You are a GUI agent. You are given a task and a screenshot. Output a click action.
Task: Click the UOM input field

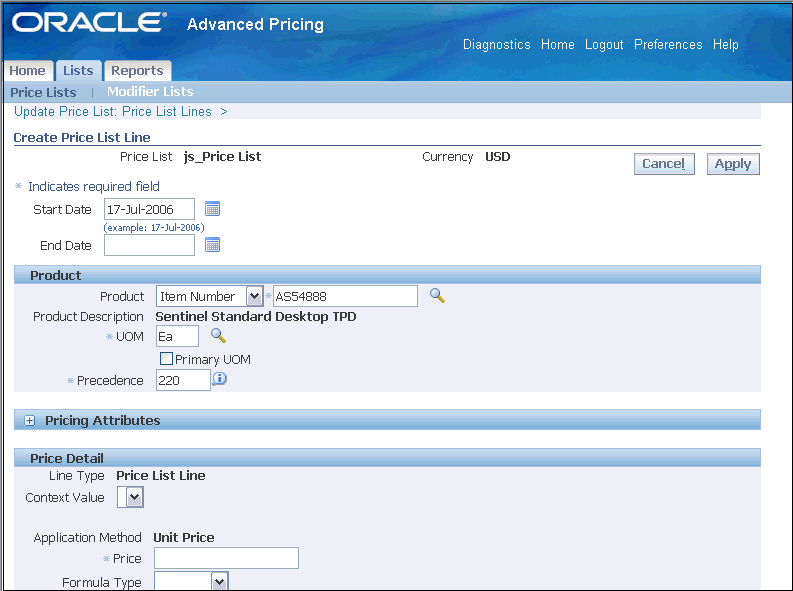177,336
